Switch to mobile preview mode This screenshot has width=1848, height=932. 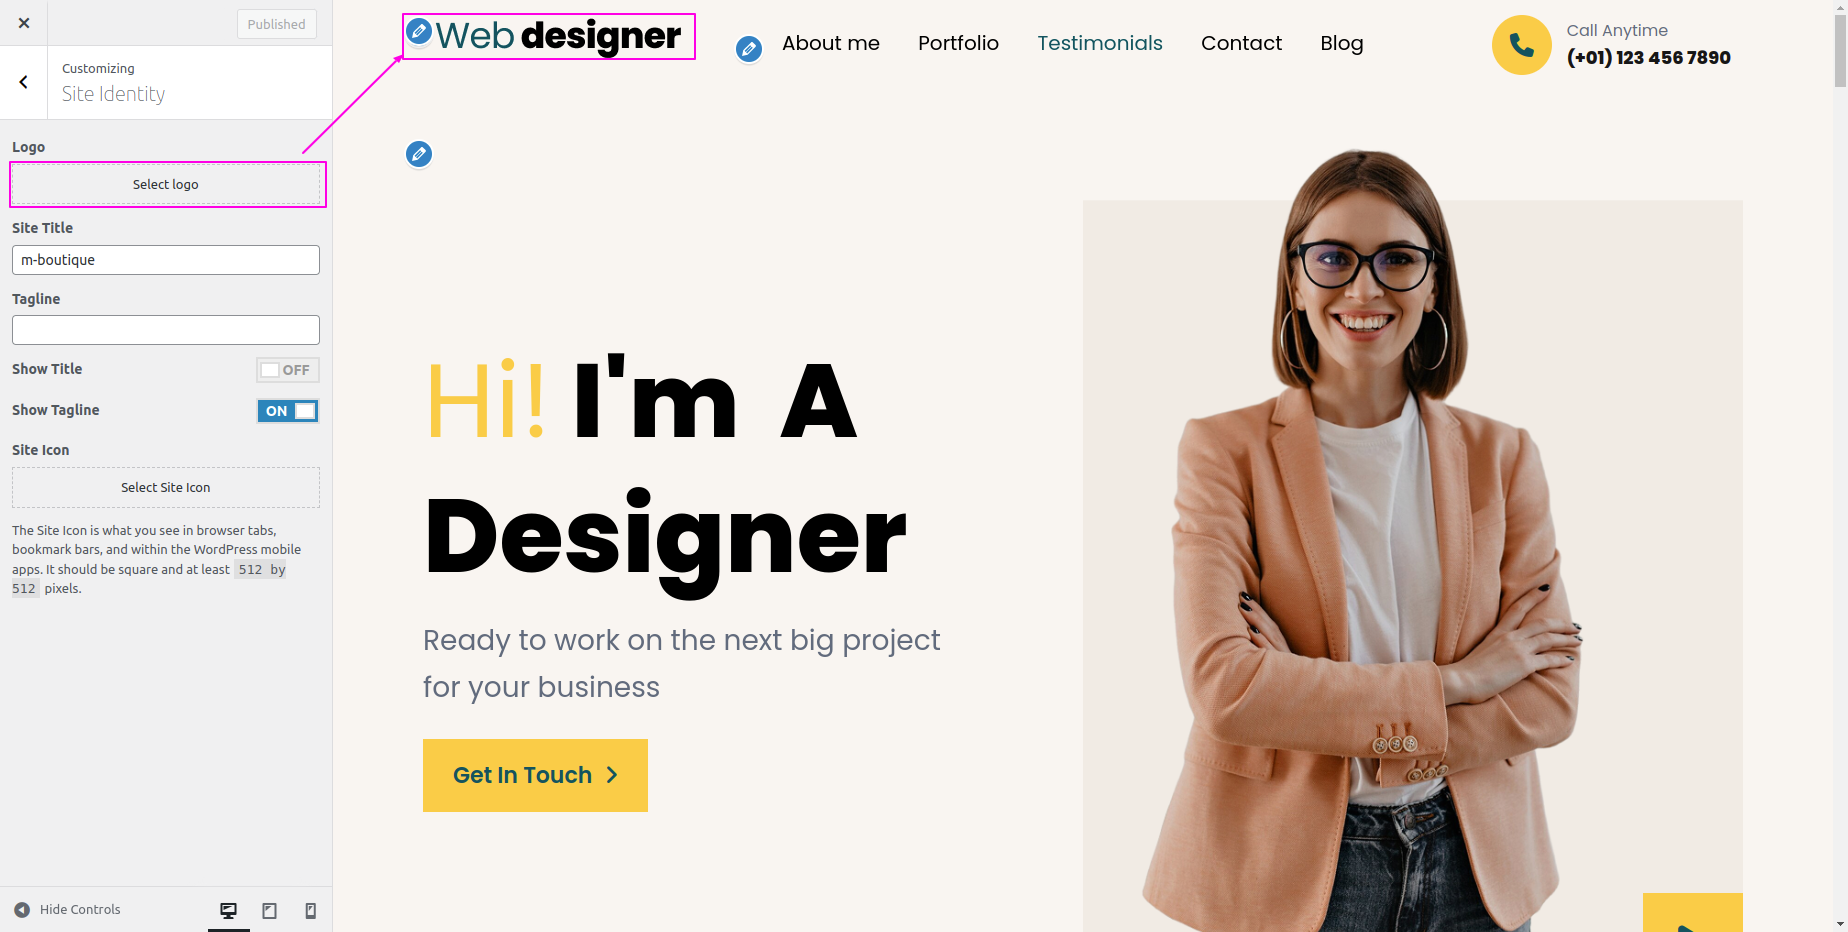[311, 910]
